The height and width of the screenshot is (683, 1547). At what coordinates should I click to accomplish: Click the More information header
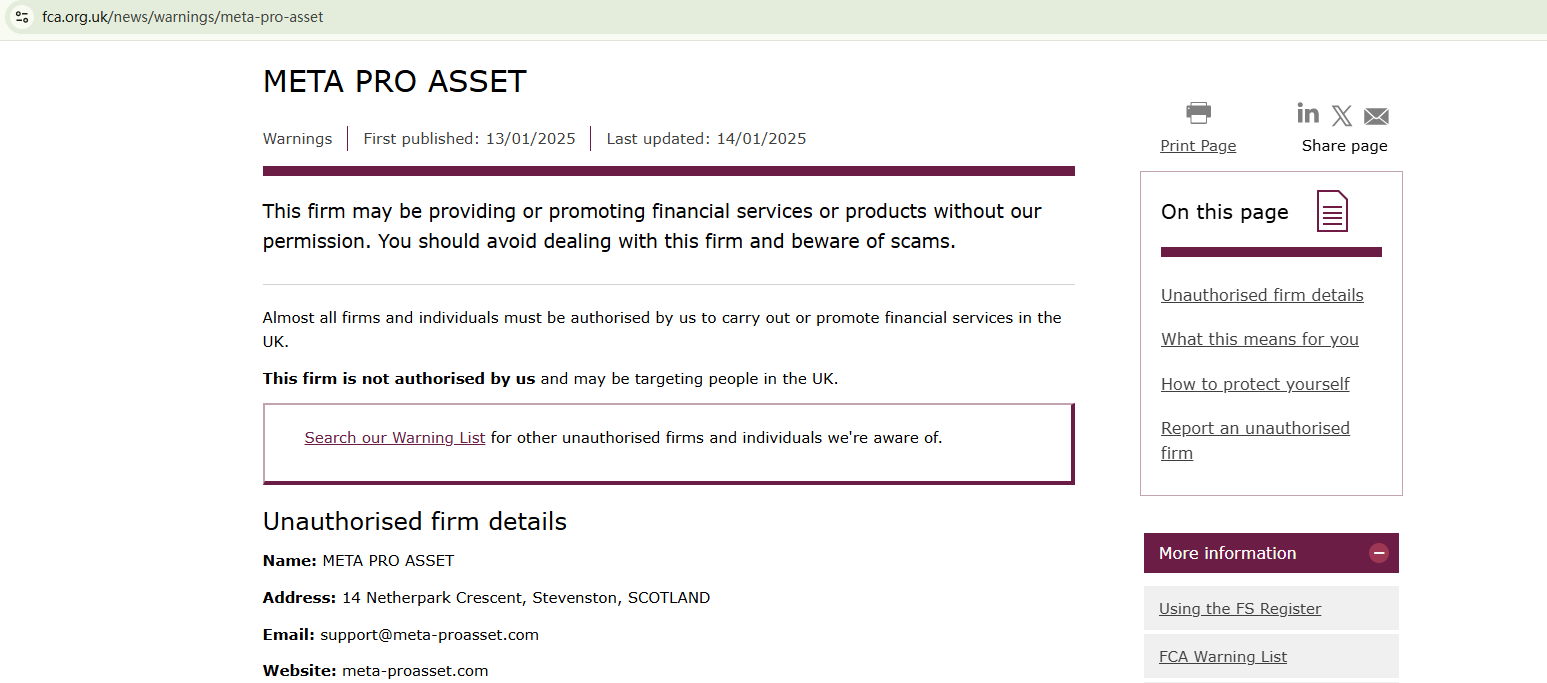1227,553
